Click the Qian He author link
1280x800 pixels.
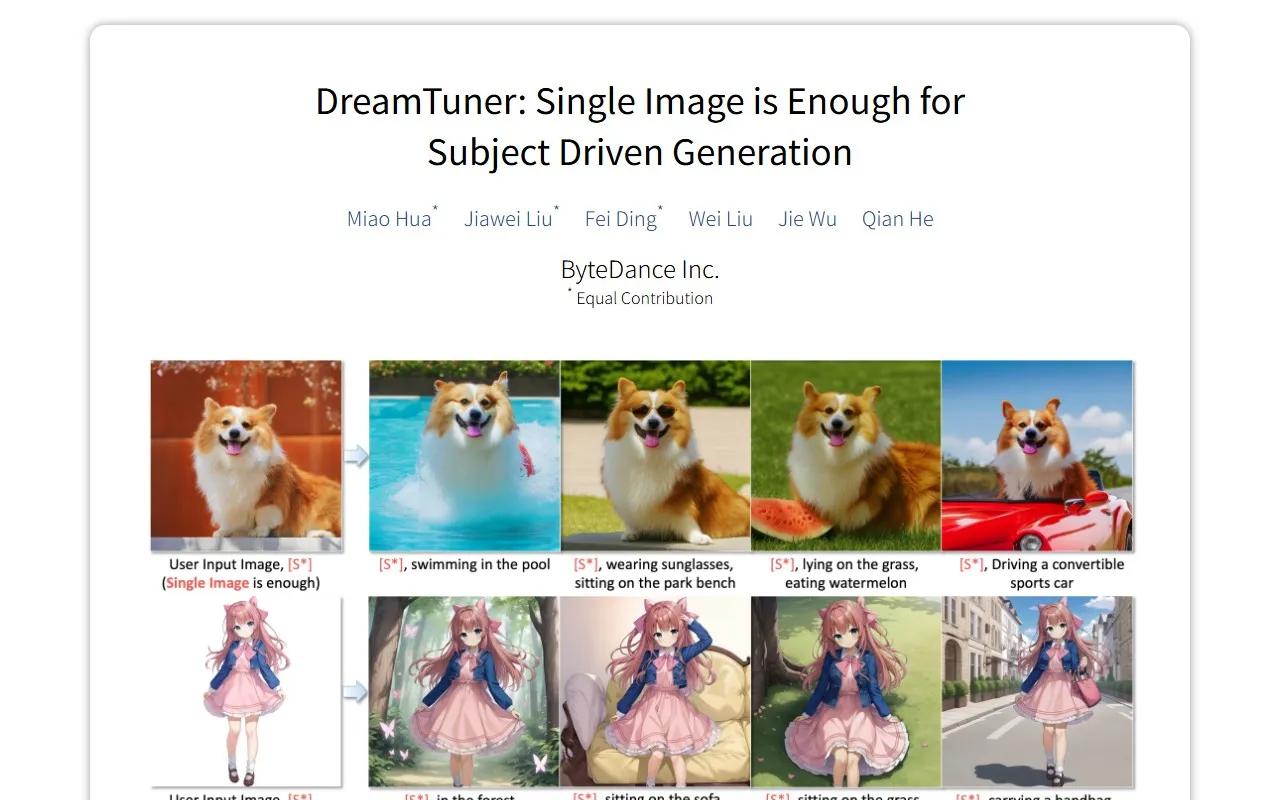[897, 218]
